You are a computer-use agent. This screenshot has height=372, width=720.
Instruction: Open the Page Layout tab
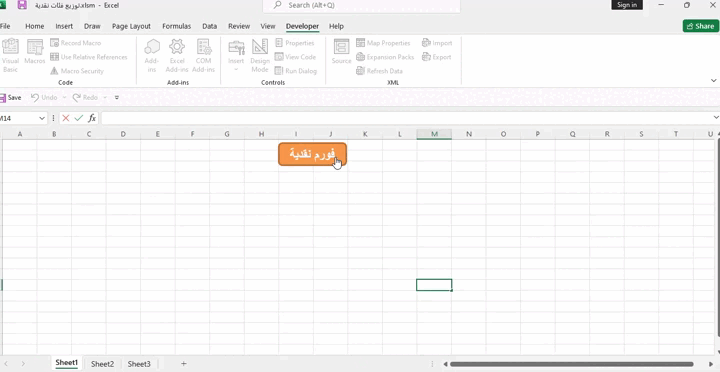pos(131,26)
